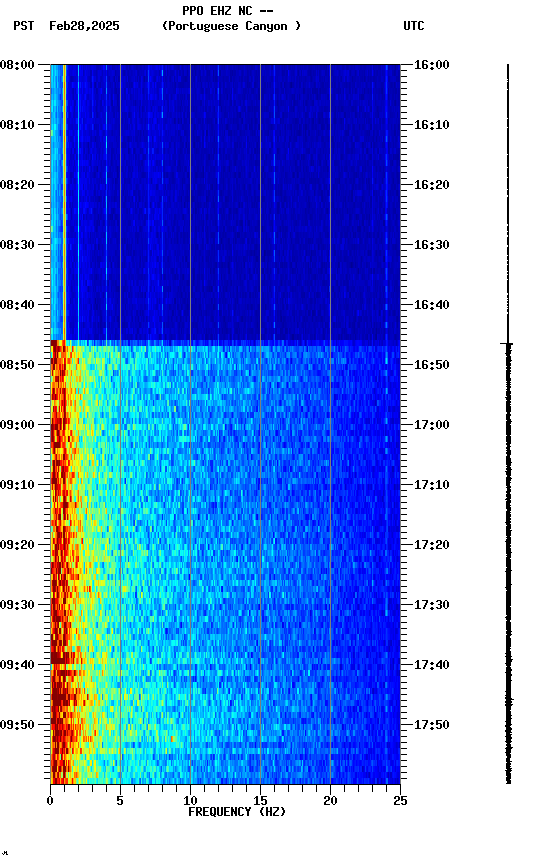This screenshot has height=864, width=552.
Task: Click the 16:40 UTC time label
Action: click(432, 305)
